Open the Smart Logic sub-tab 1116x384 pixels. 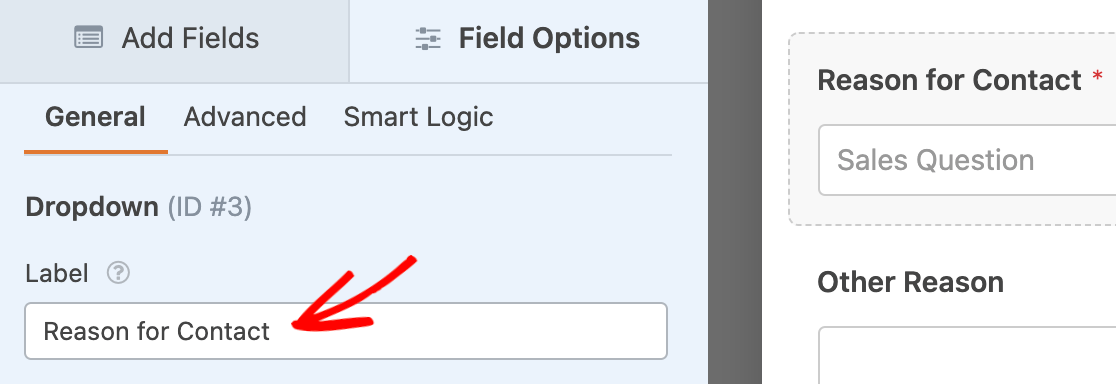418,117
